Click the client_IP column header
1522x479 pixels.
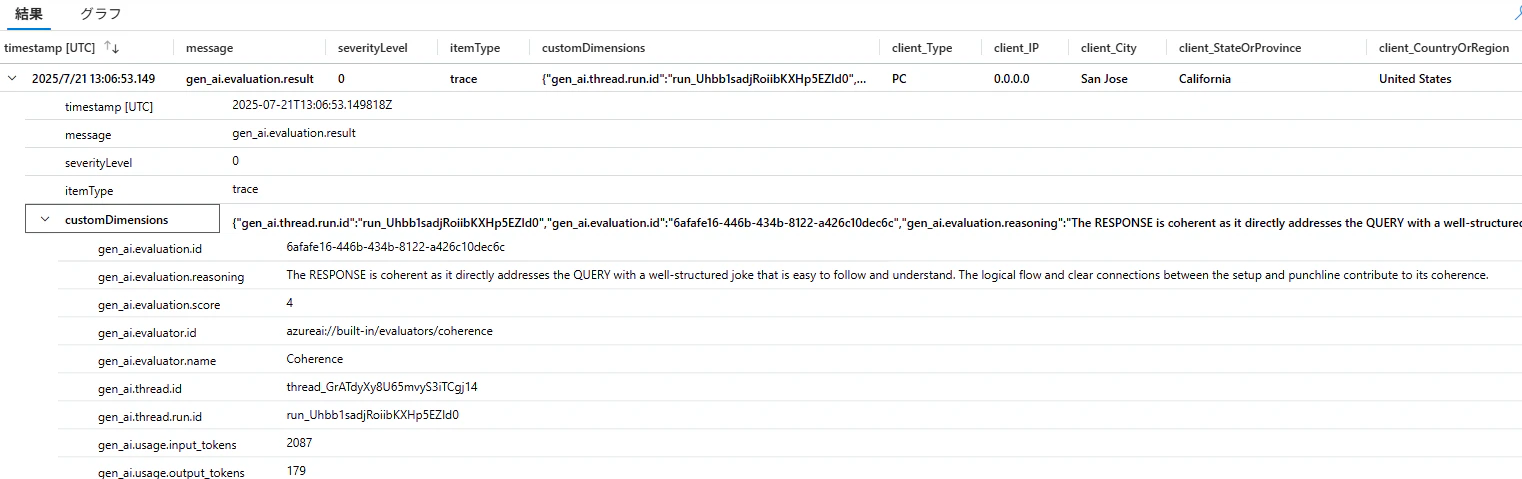point(1016,48)
